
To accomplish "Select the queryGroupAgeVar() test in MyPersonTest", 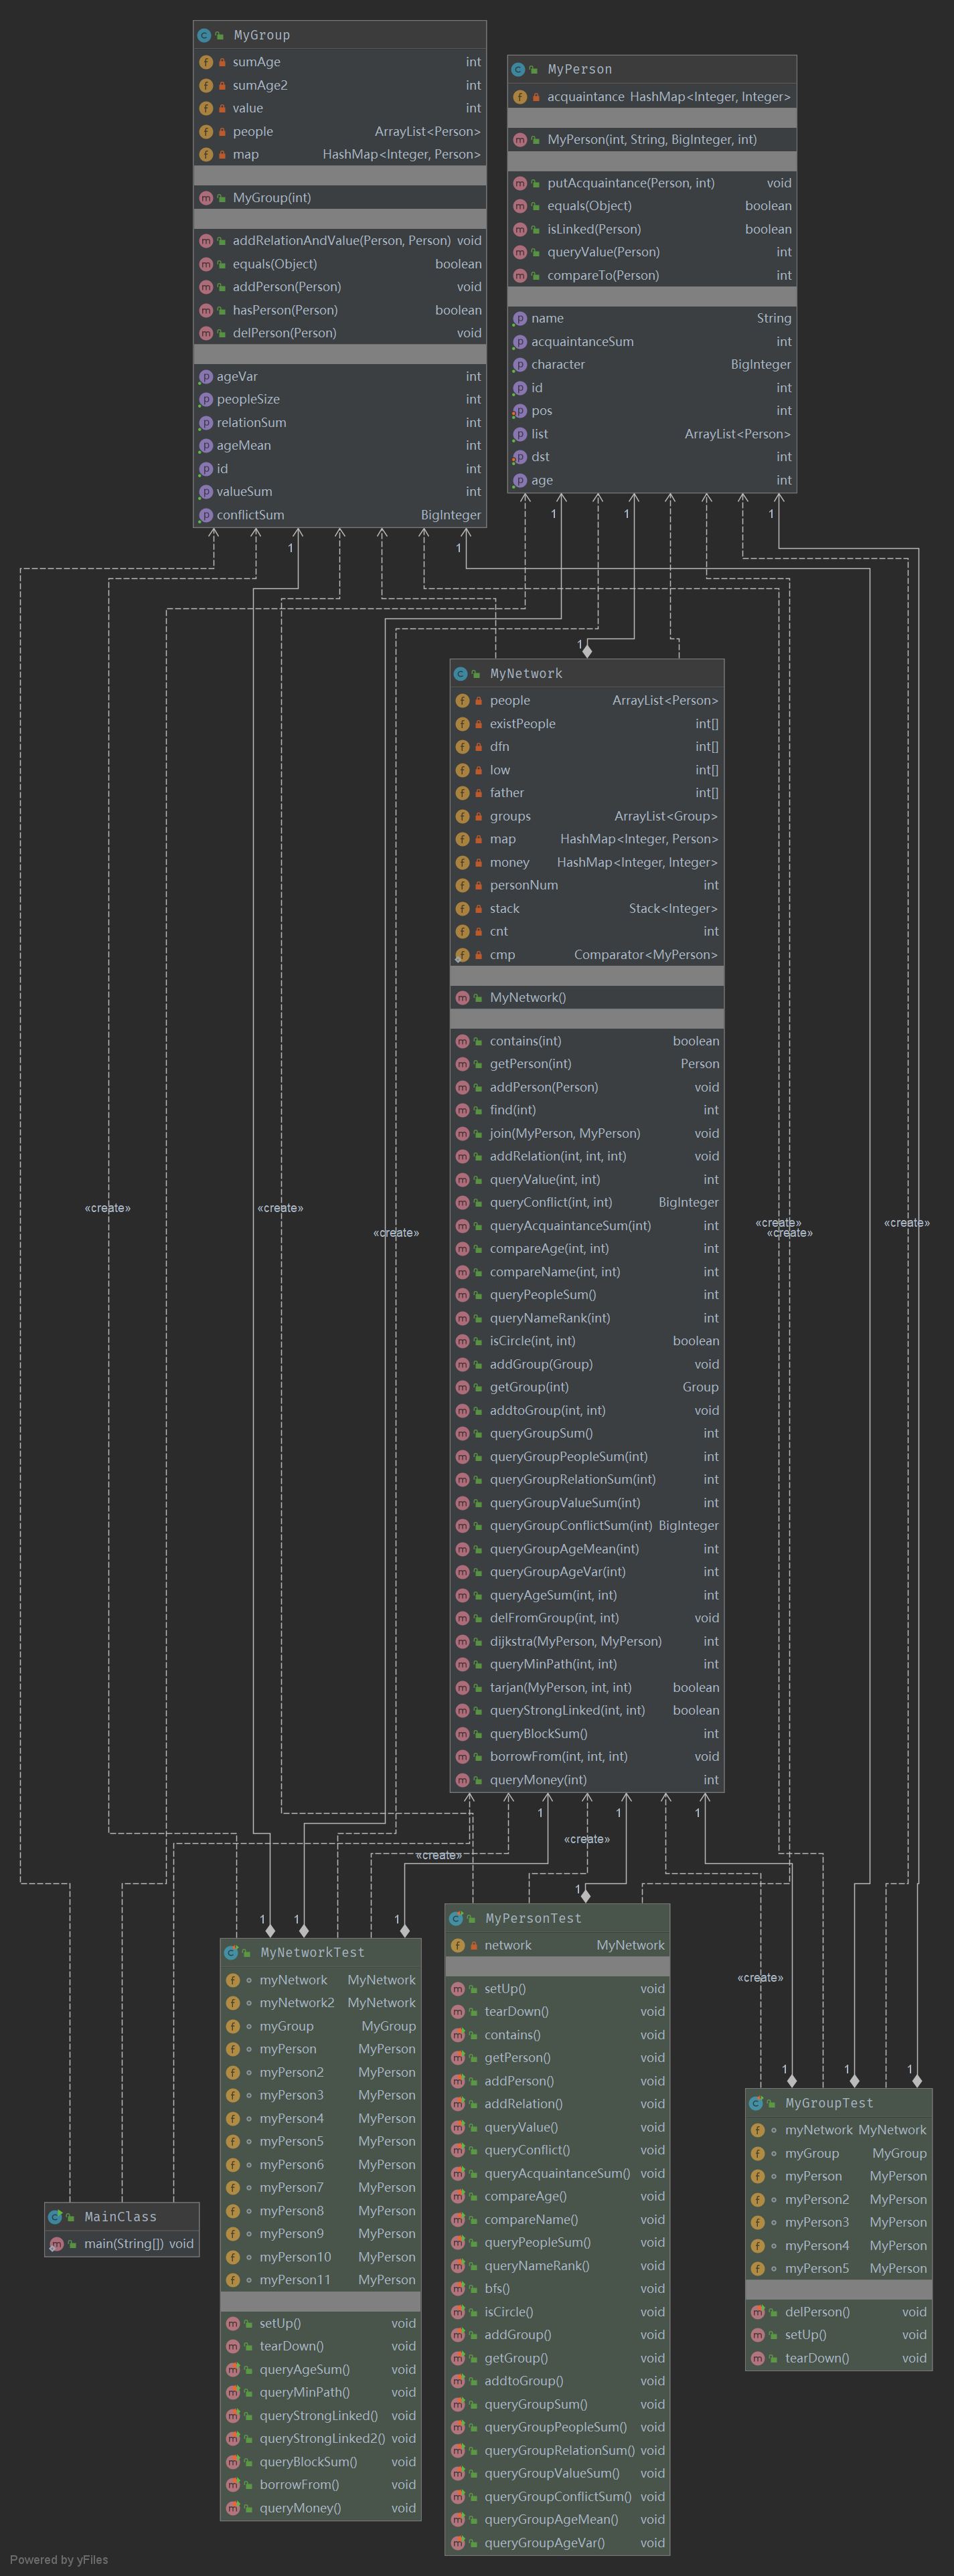I will point(557,2543).
